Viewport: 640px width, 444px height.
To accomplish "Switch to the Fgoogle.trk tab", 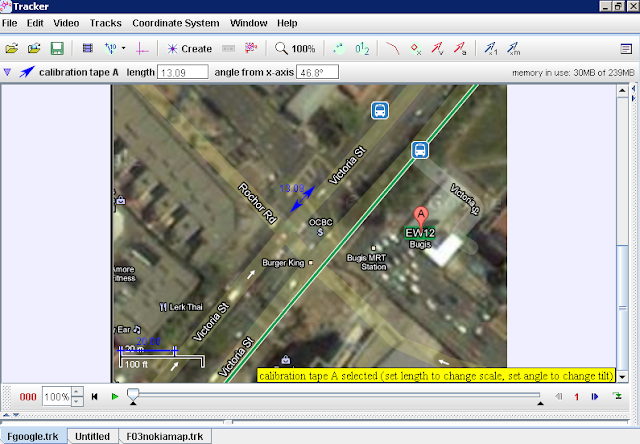I will tap(33, 436).
